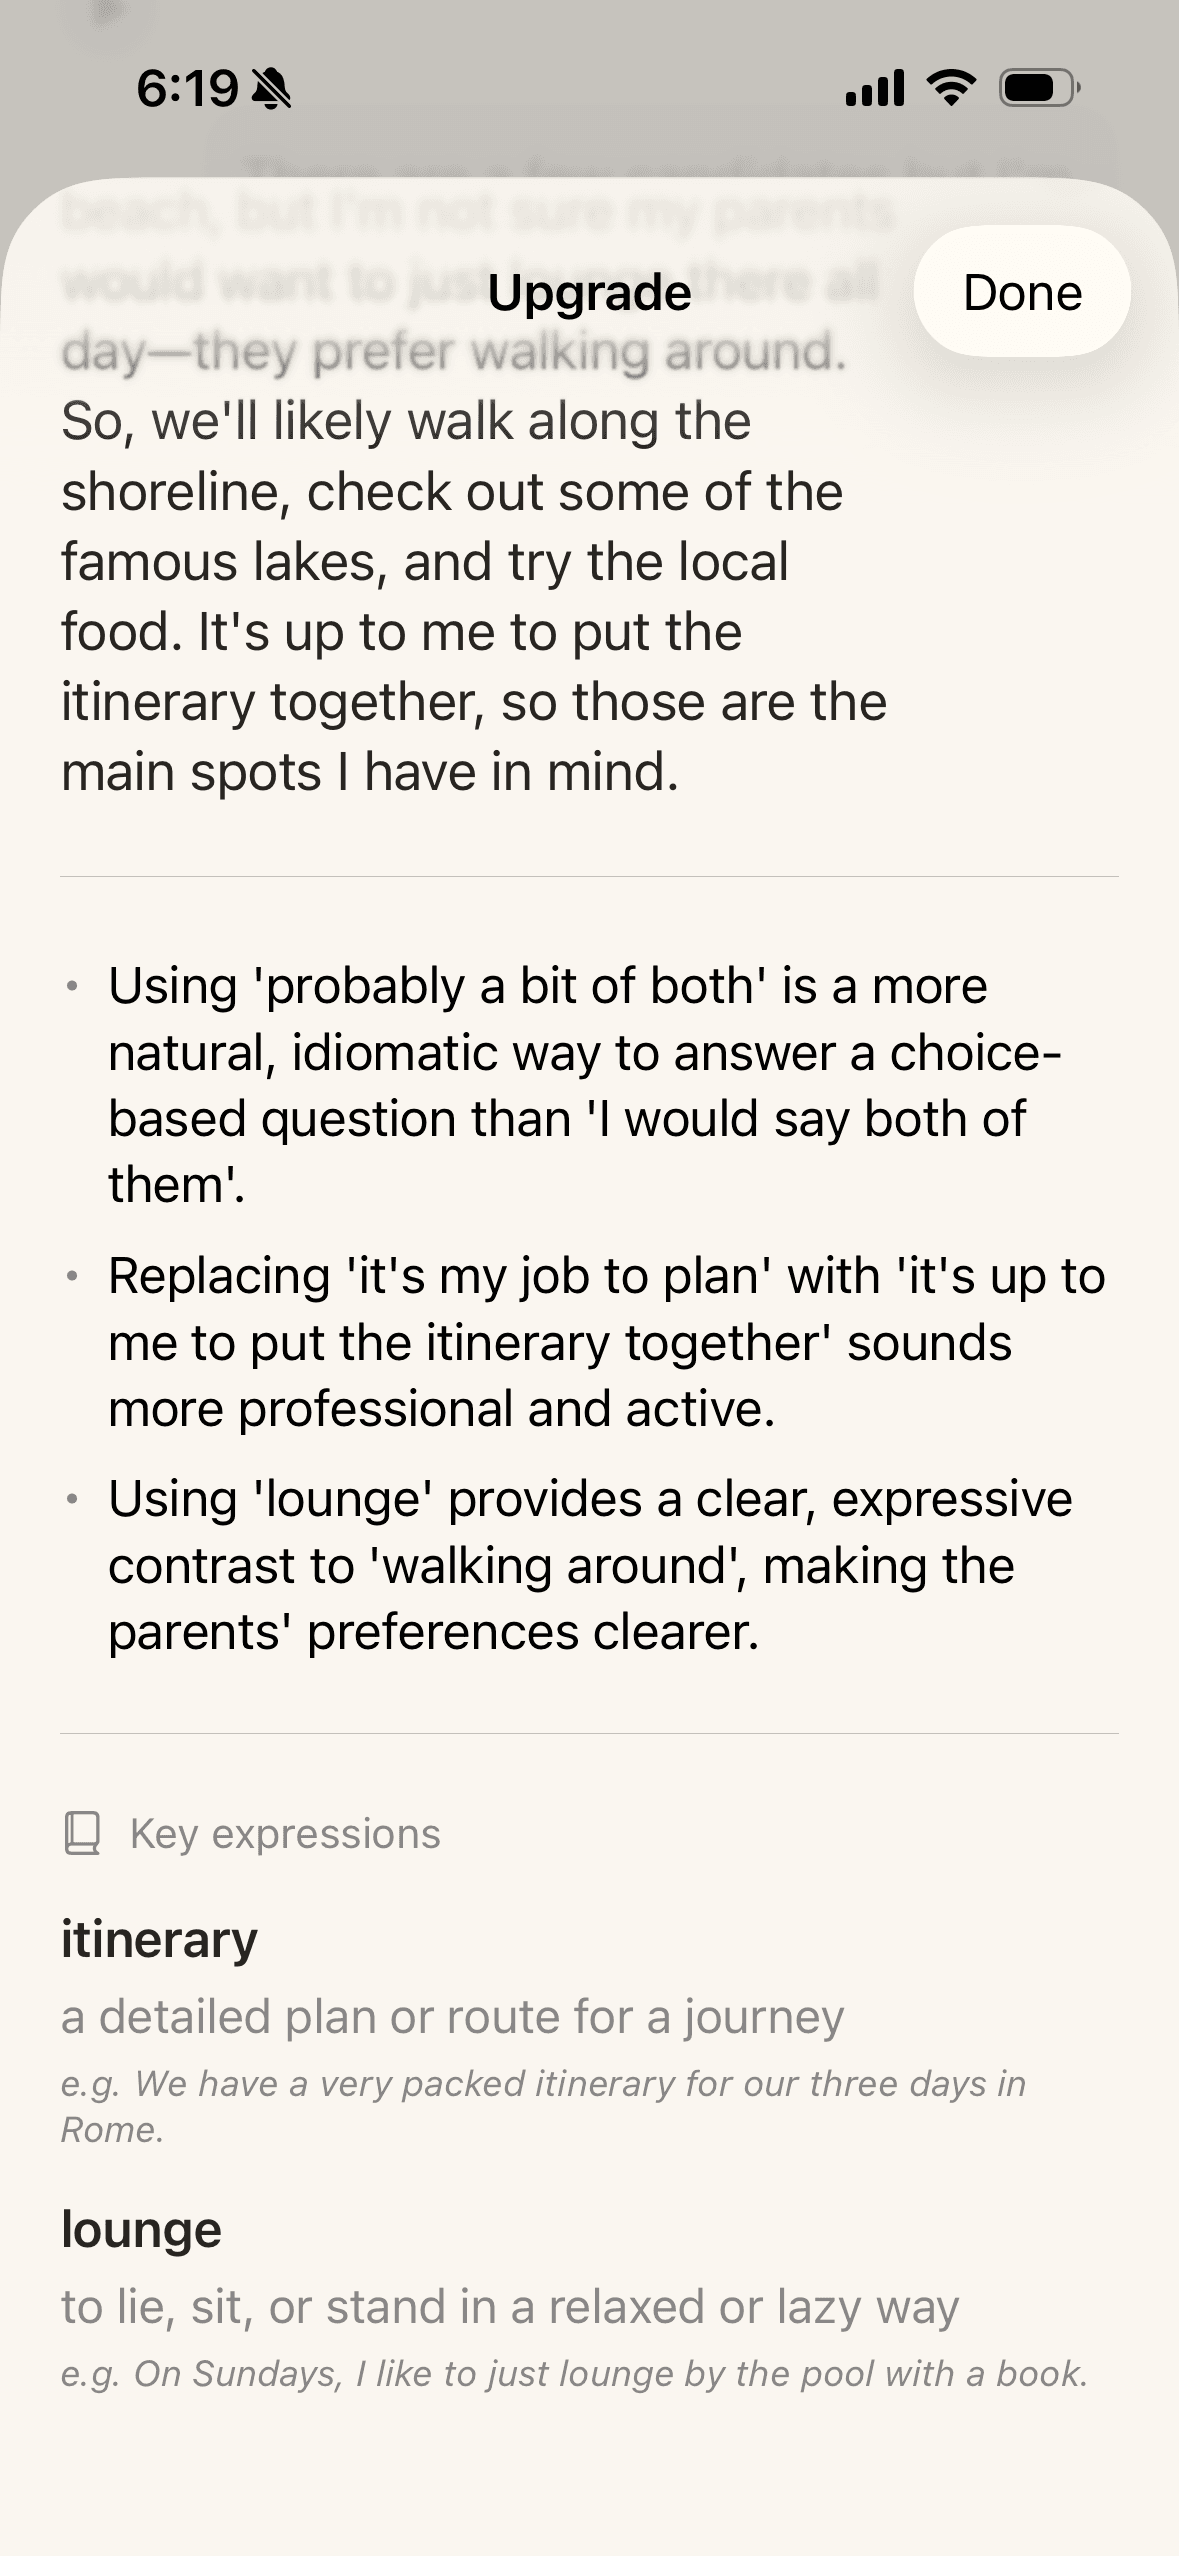Tap the Rome example sentence
The image size is (1179, 2556).
pyautogui.click(x=544, y=2106)
